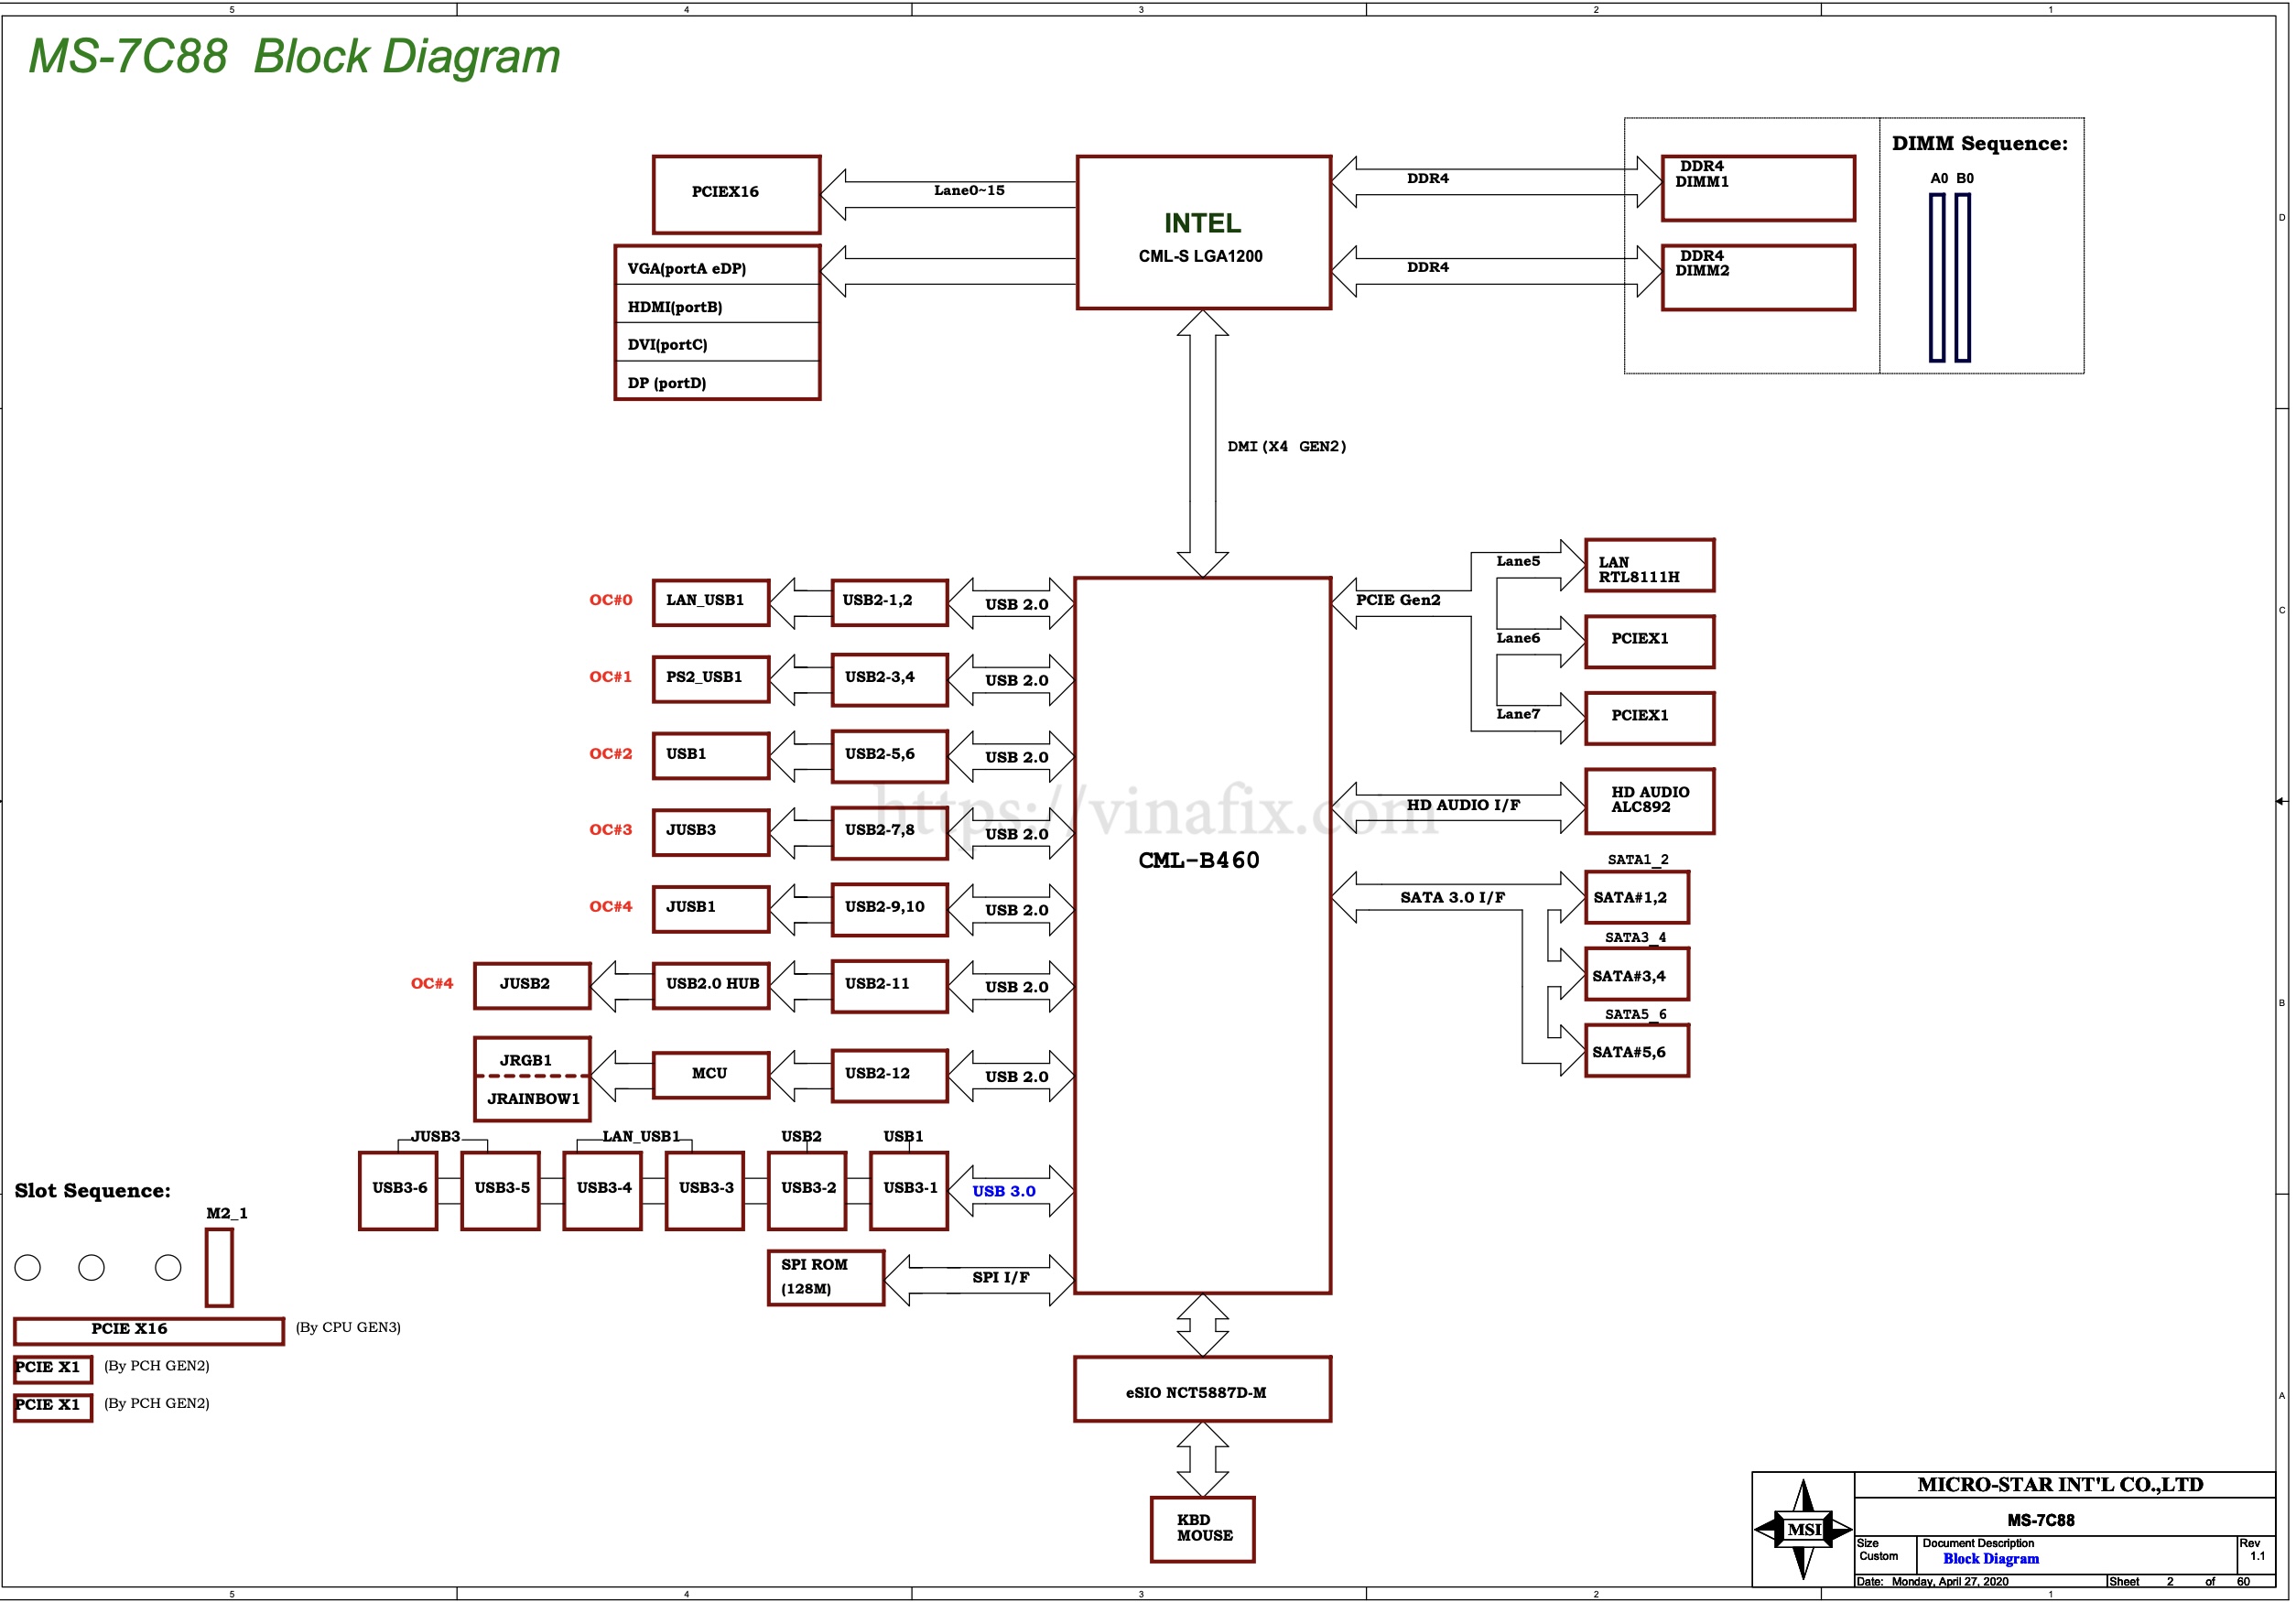Click the USB2.0 HUB block
The image size is (2296, 1602).
(x=711, y=985)
